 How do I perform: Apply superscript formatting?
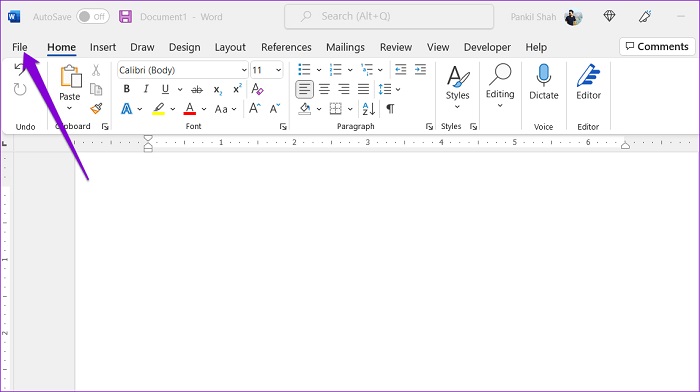pyautogui.click(x=238, y=88)
